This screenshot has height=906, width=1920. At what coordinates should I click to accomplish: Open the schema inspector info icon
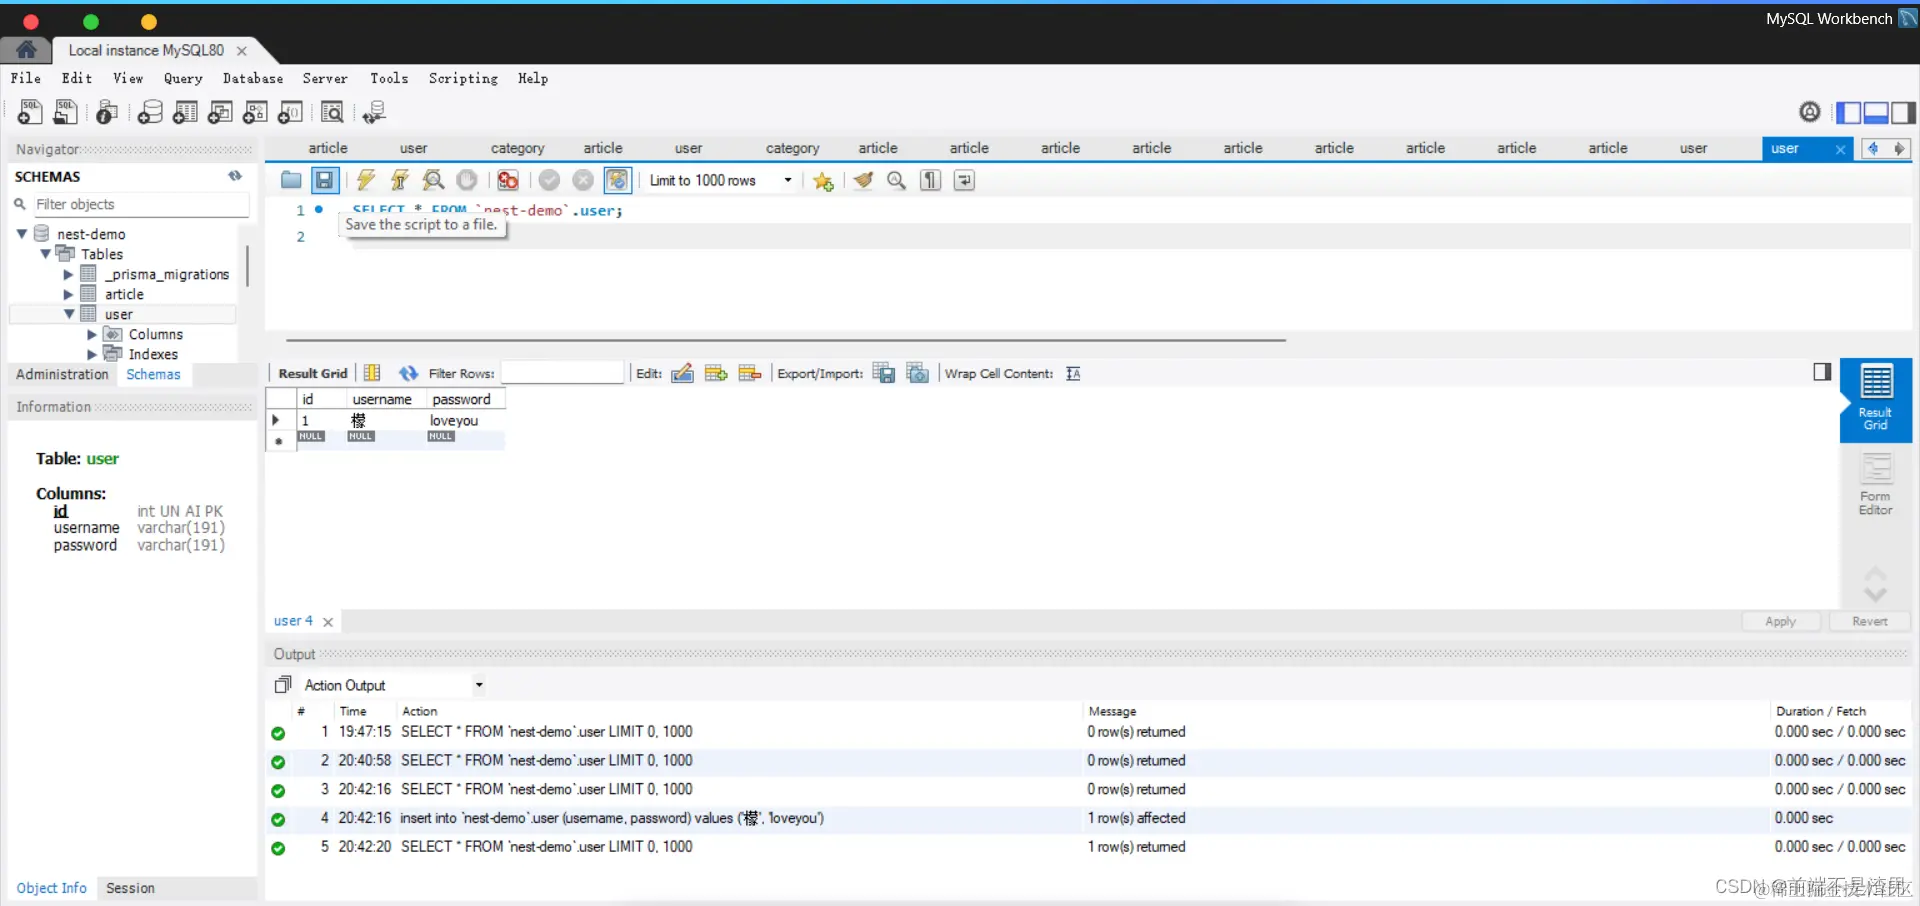click(x=107, y=112)
